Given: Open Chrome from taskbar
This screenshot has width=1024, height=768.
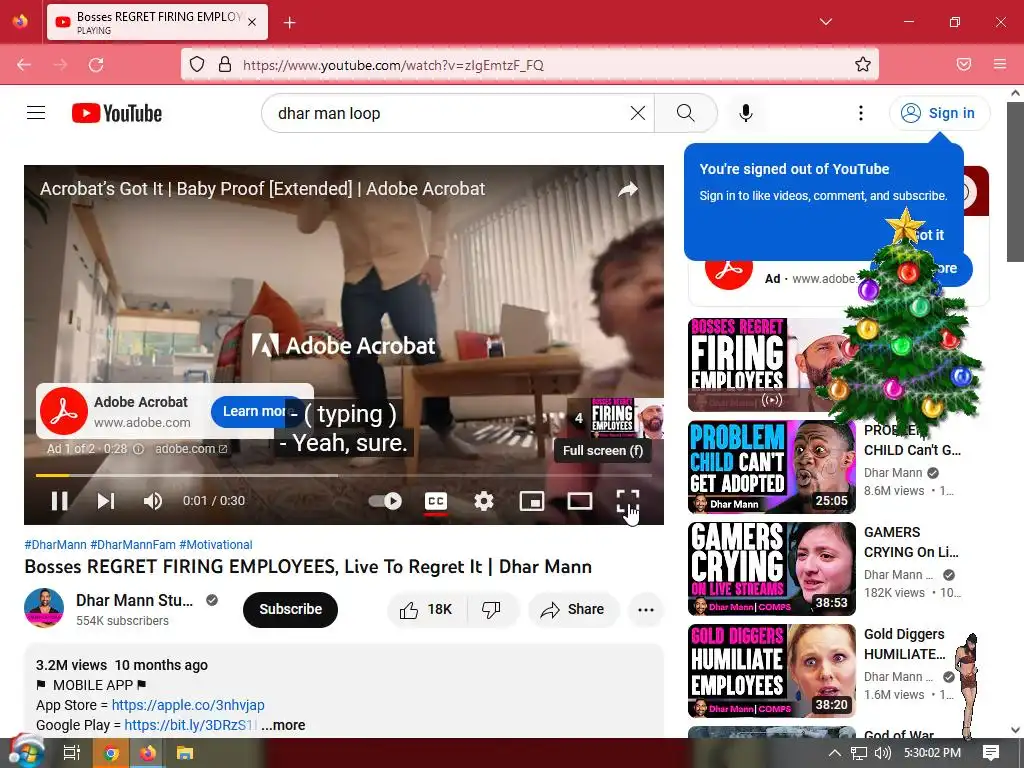Looking at the screenshot, I should 111,753.
